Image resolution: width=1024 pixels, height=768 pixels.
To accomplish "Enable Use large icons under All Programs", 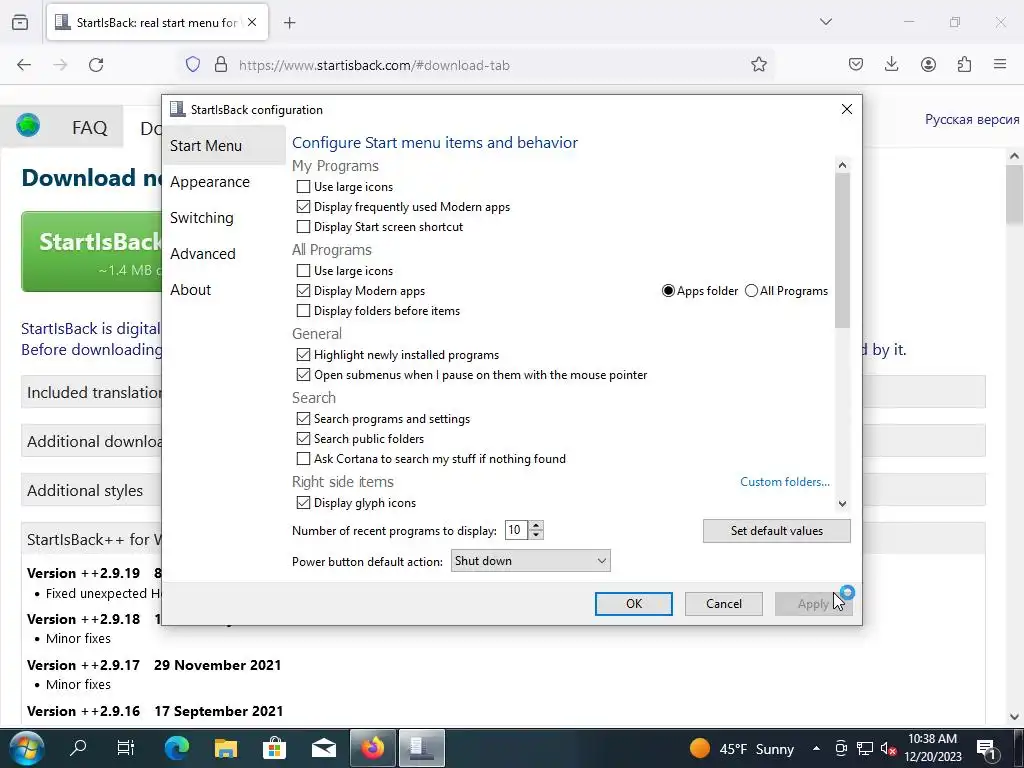I will pos(303,270).
